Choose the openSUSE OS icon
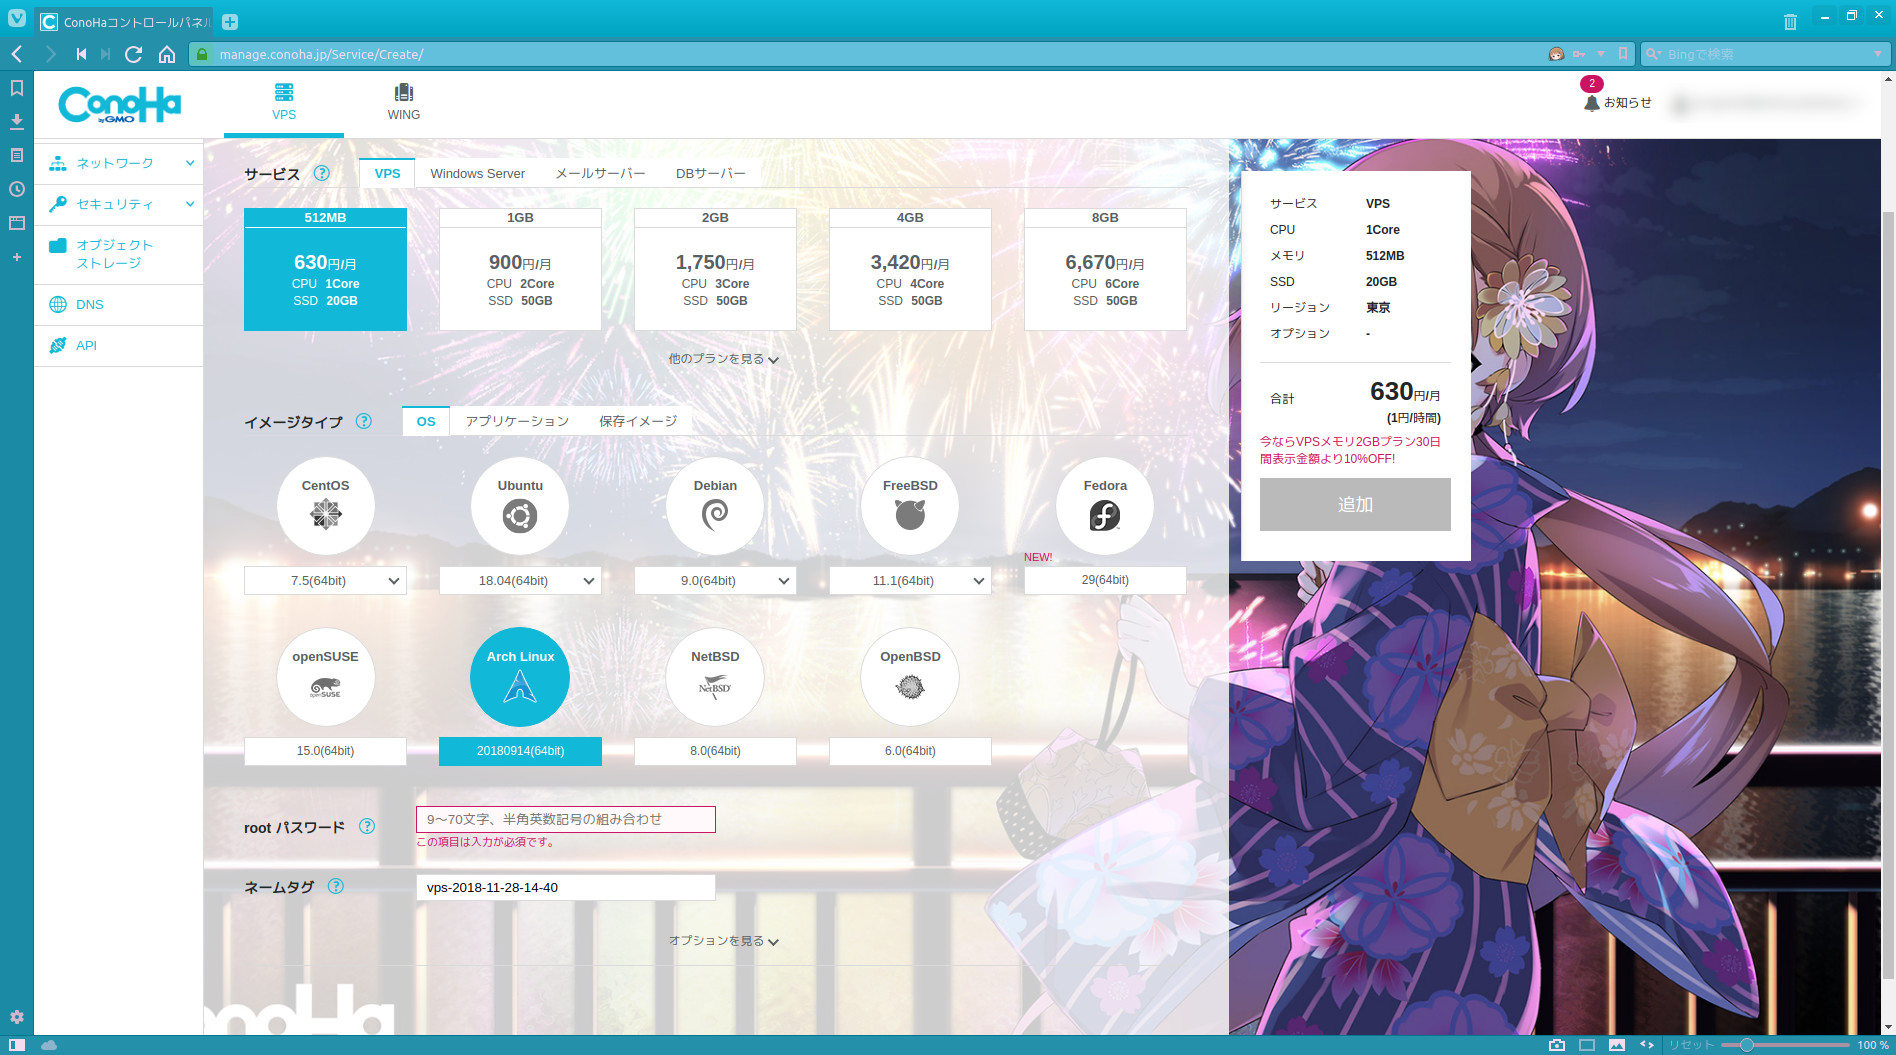The image size is (1896, 1055). tap(325, 677)
